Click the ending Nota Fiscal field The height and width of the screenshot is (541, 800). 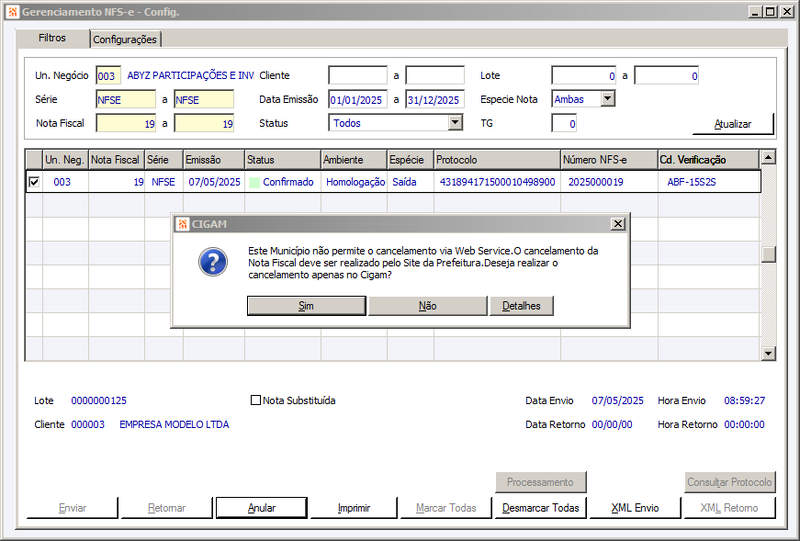click(204, 123)
